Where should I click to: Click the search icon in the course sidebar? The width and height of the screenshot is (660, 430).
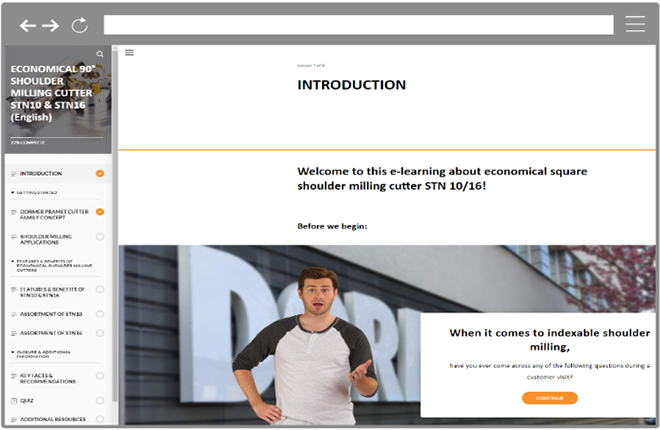coord(100,54)
